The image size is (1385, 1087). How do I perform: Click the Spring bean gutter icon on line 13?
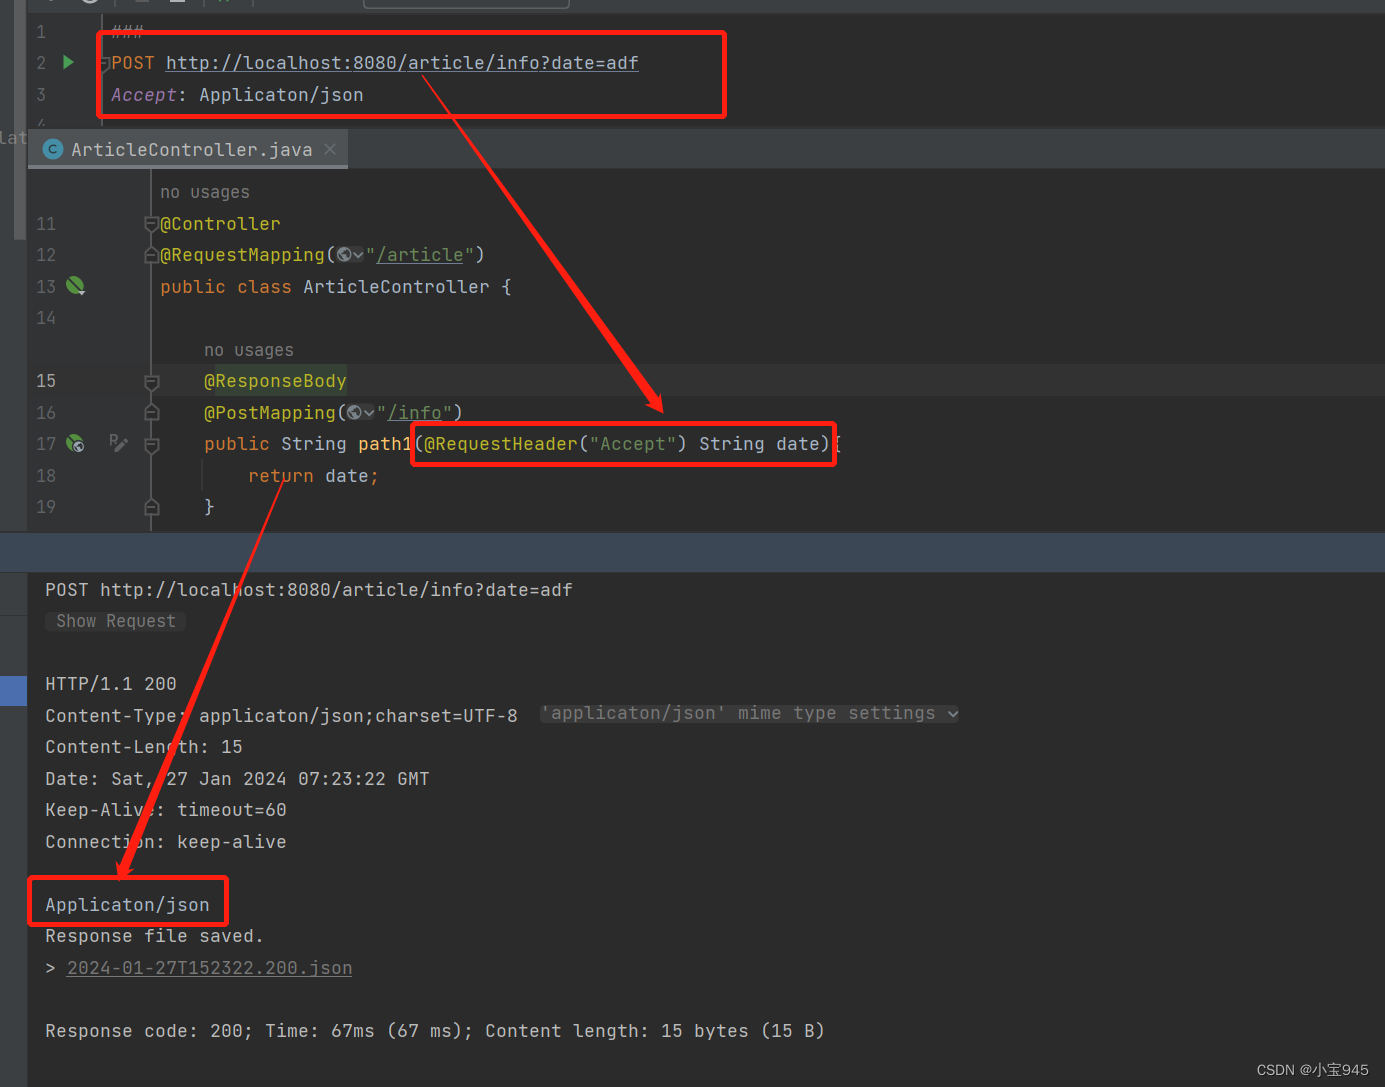tap(75, 286)
